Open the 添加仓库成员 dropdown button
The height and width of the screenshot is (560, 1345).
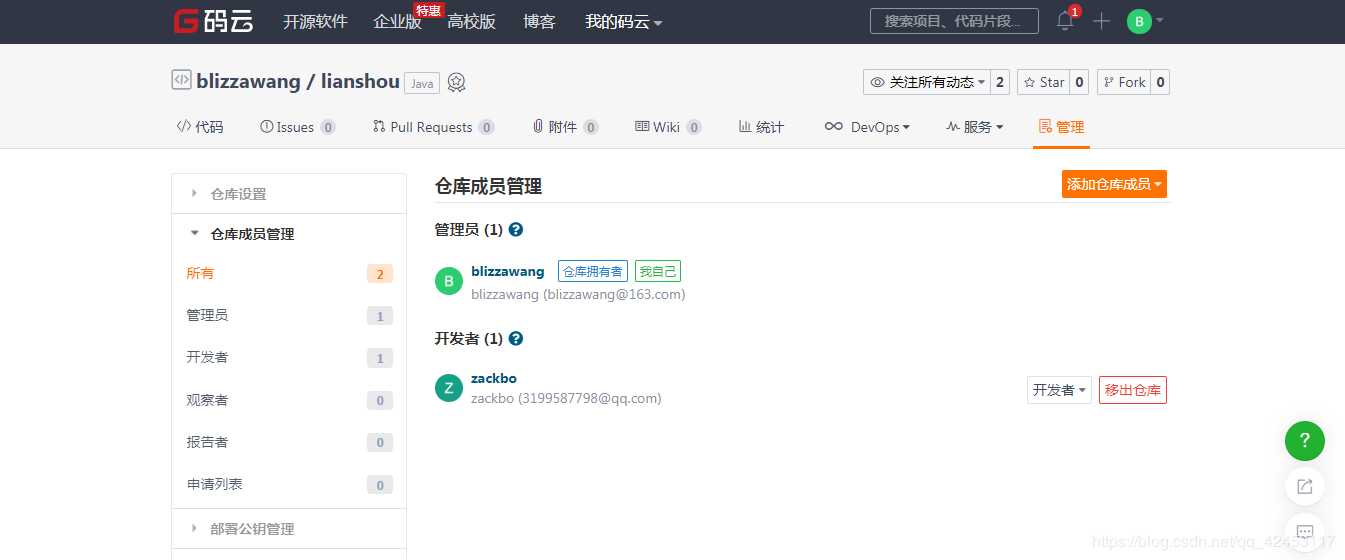[1114, 184]
